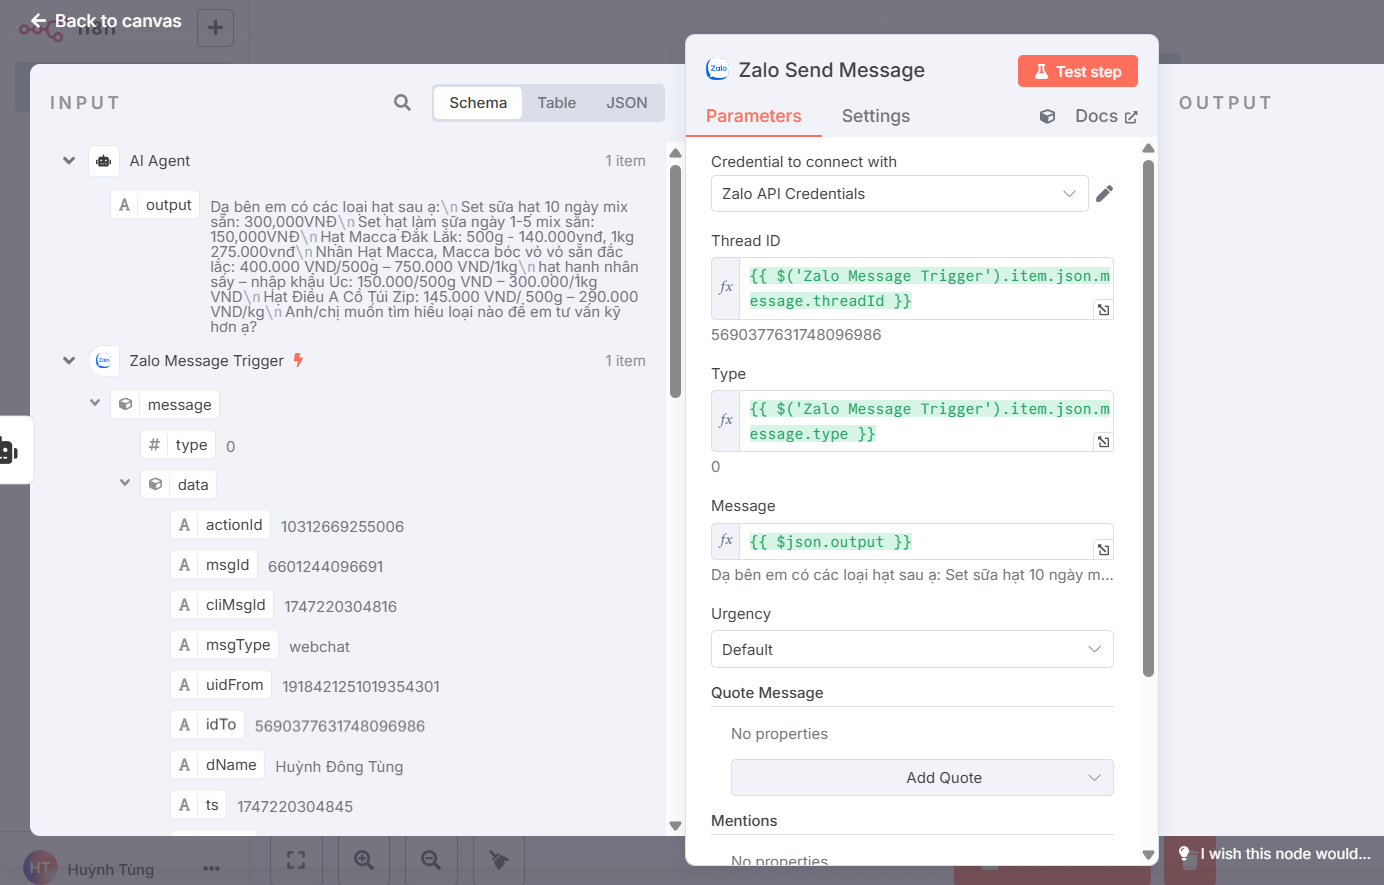This screenshot has width=1384, height=885.
Task: Select the msgType field
Action: (x=224, y=645)
